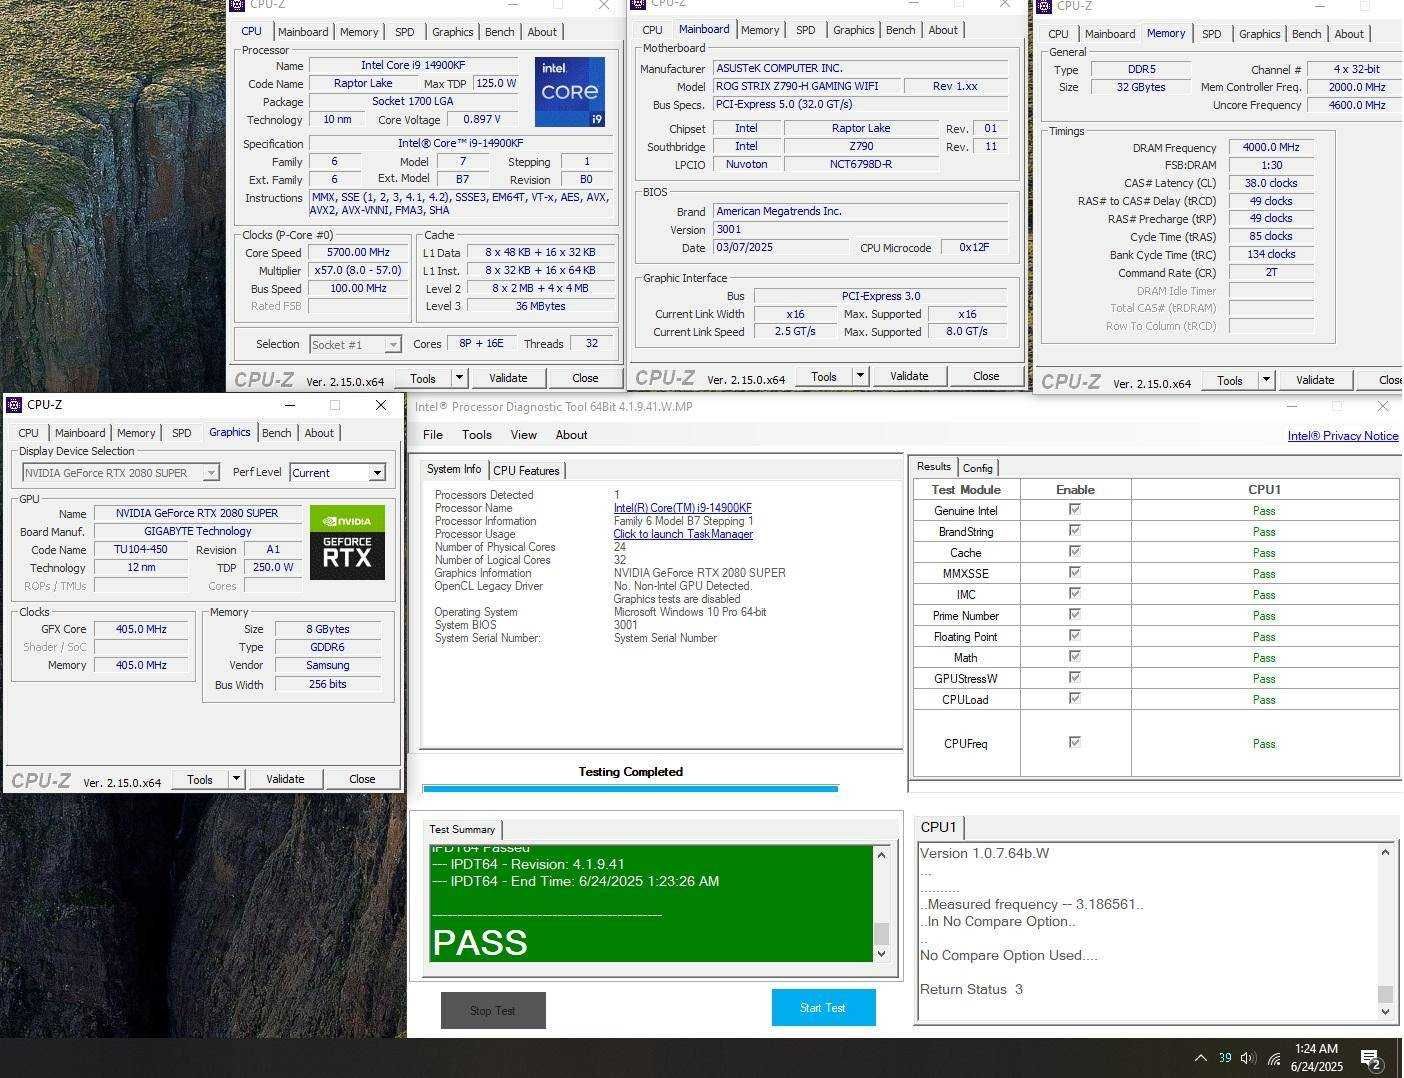This screenshot has height=1078, width=1404.
Task: Open the taskbar notification center icon
Action: click(x=1371, y=1058)
